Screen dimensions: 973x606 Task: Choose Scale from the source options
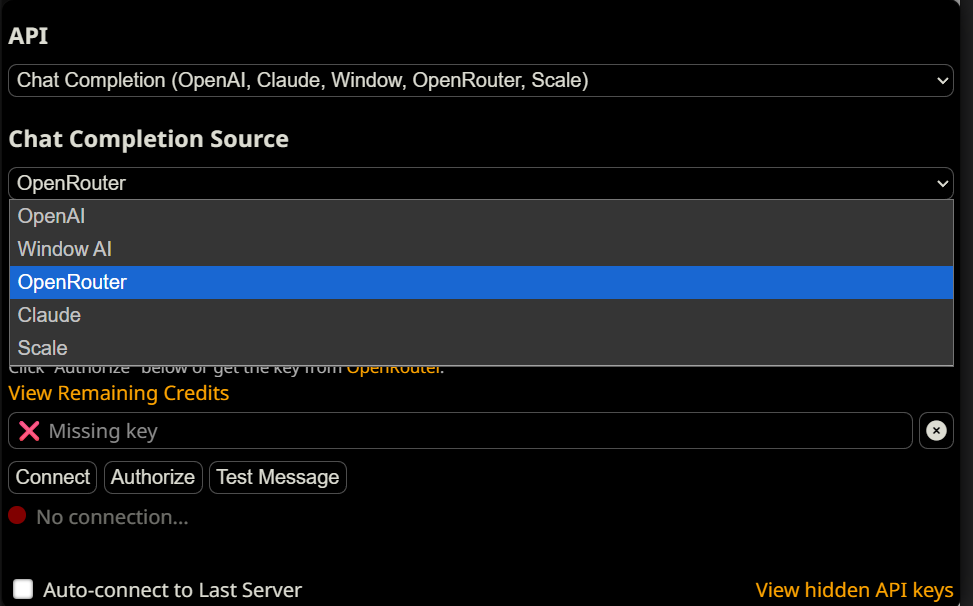click(481, 348)
